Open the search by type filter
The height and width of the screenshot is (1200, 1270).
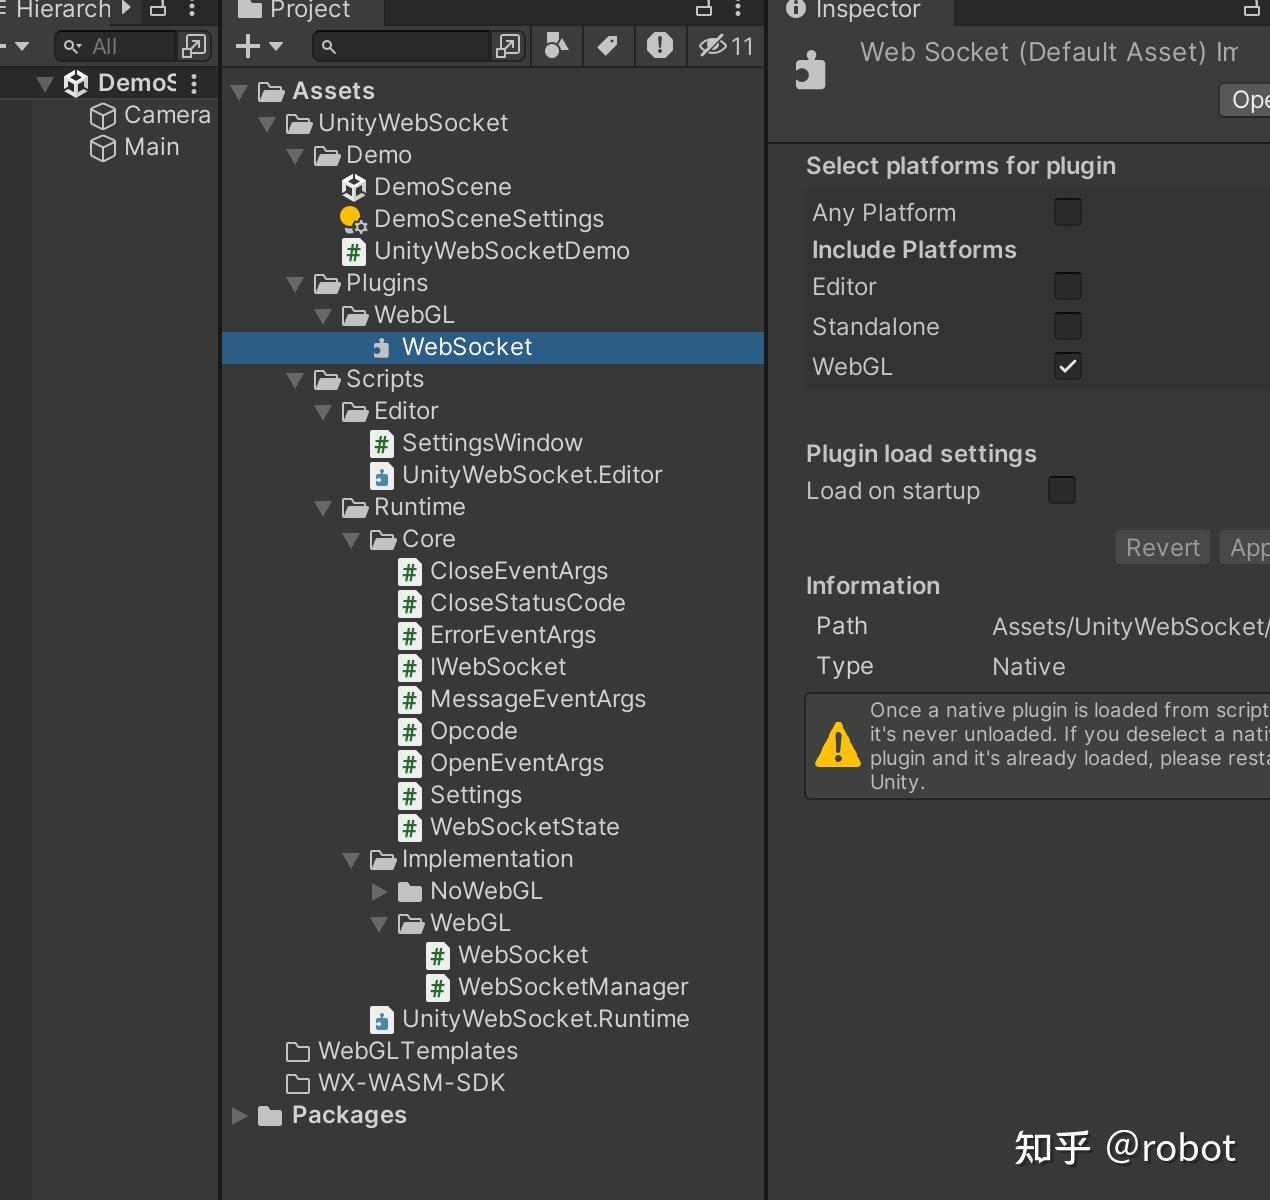556,46
